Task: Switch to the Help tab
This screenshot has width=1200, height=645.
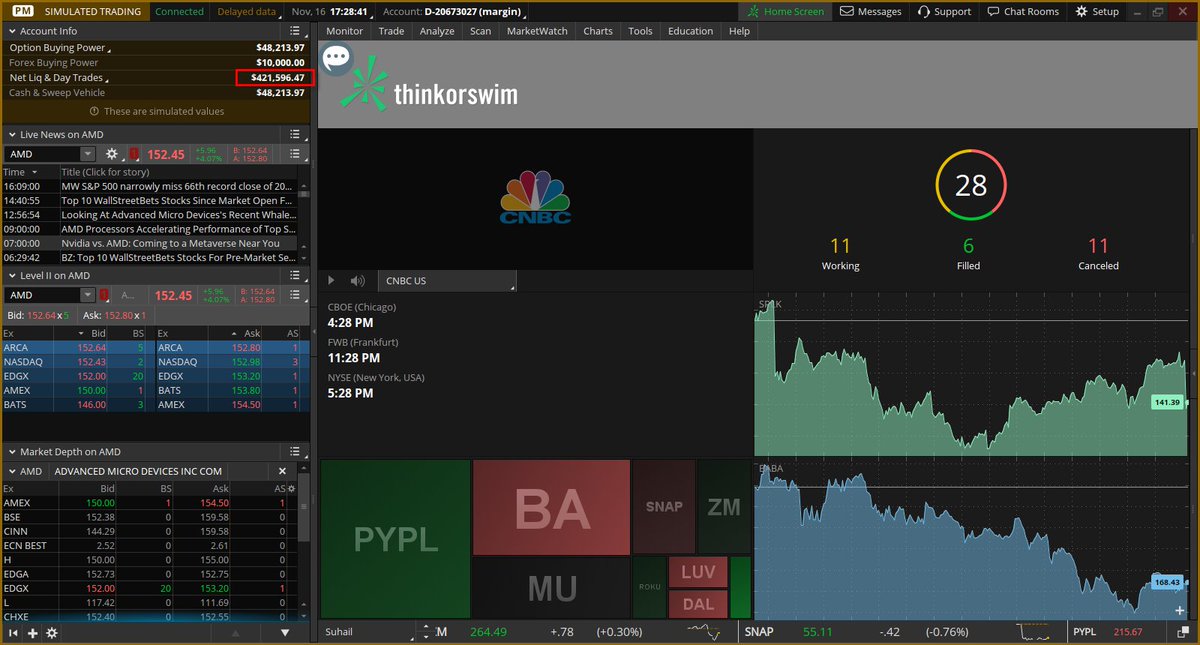Action: point(739,31)
